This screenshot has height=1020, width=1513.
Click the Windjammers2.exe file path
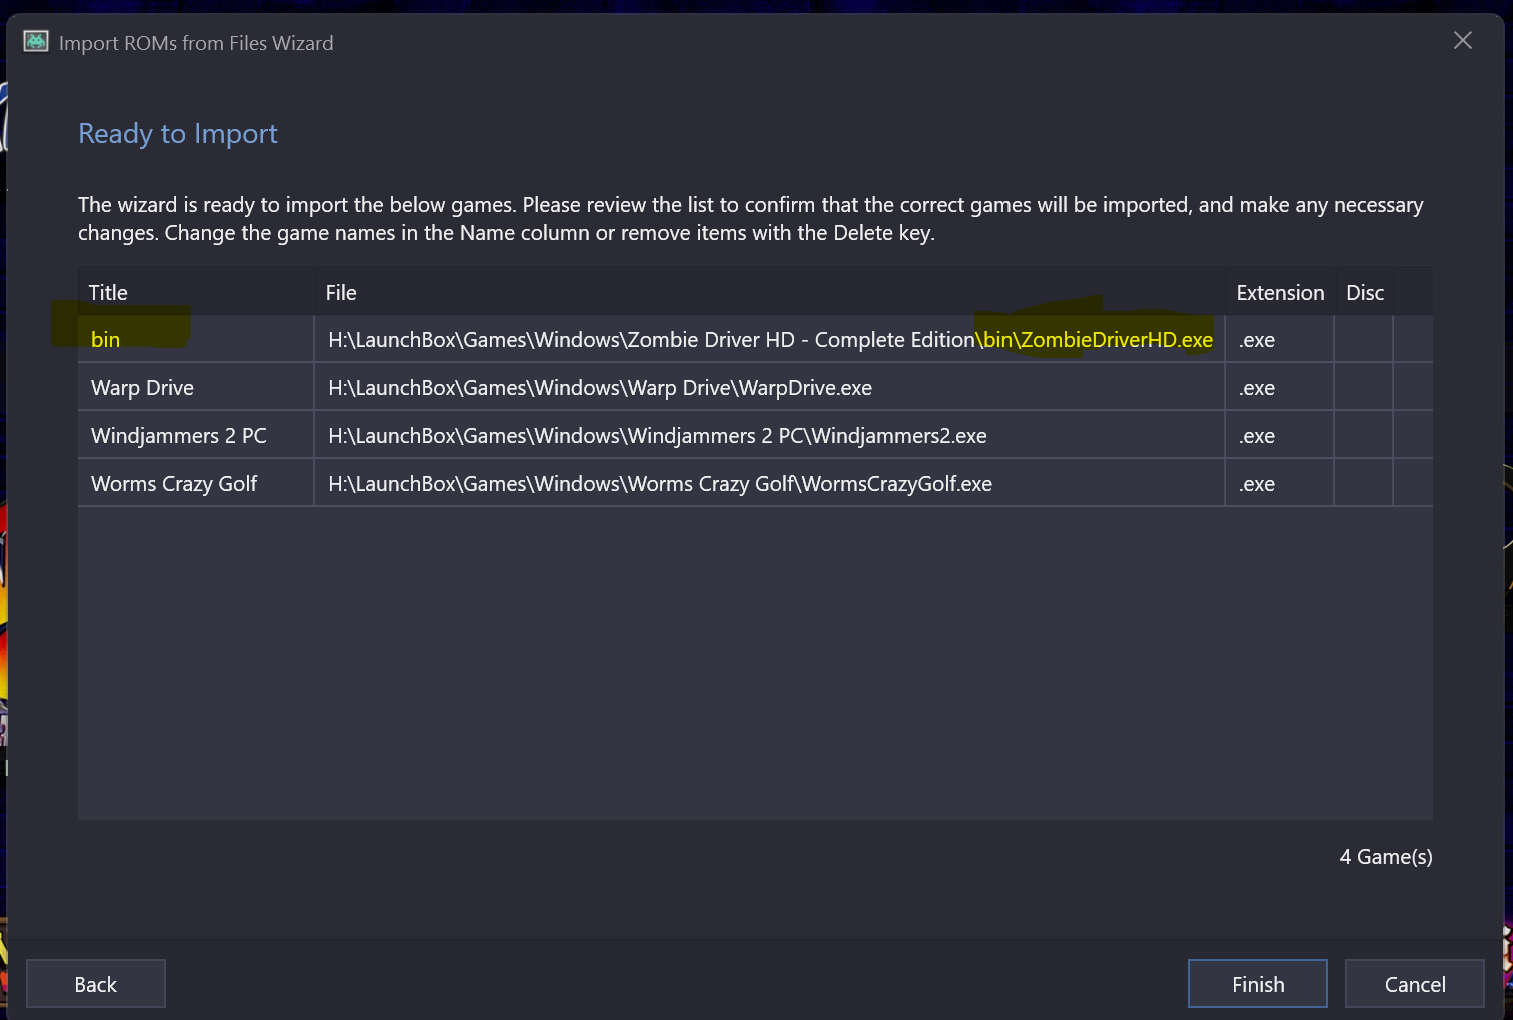[770, 435]
